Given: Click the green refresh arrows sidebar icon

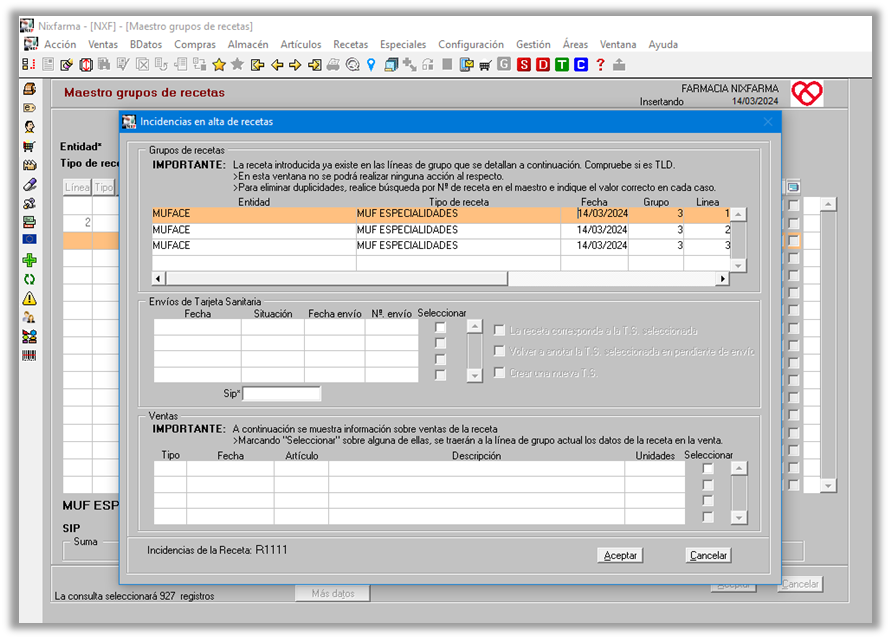Looking at the screenshot, I should (x=30, y=279).
